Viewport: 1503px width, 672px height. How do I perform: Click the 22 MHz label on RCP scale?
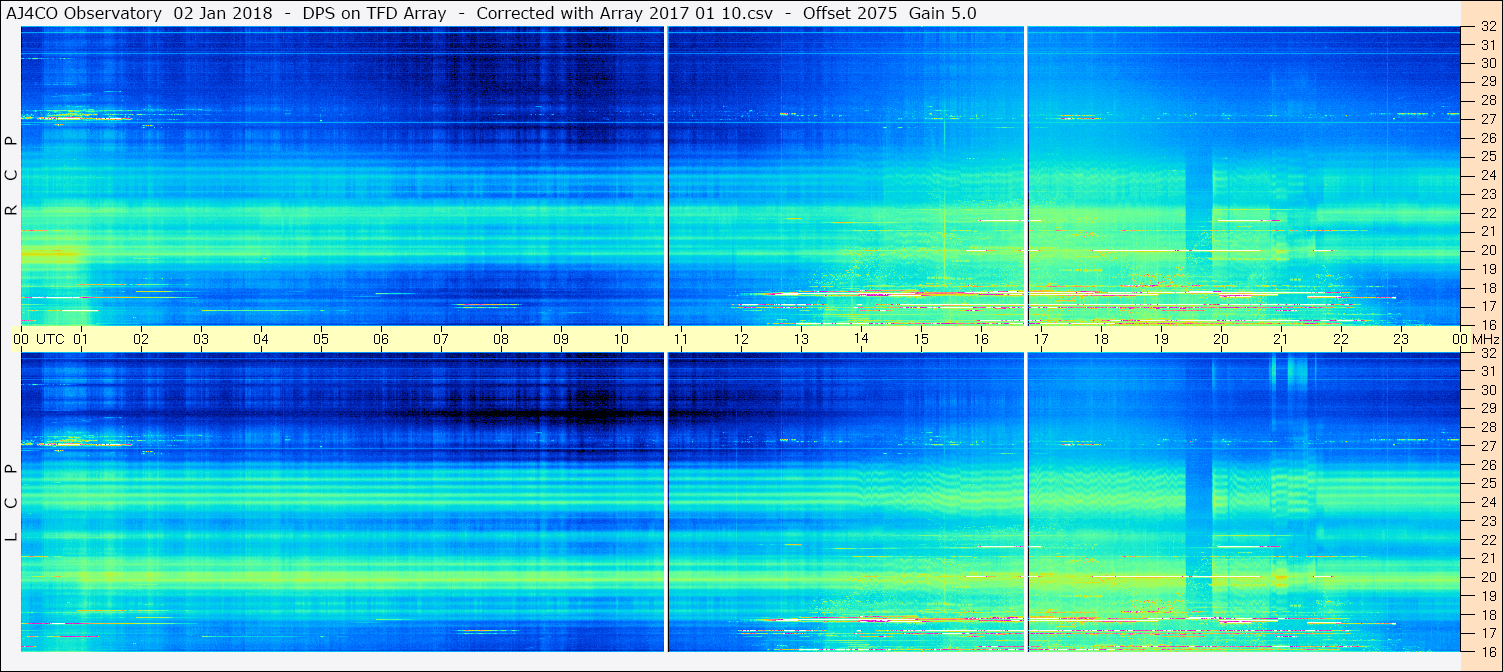coord(1488,213)
